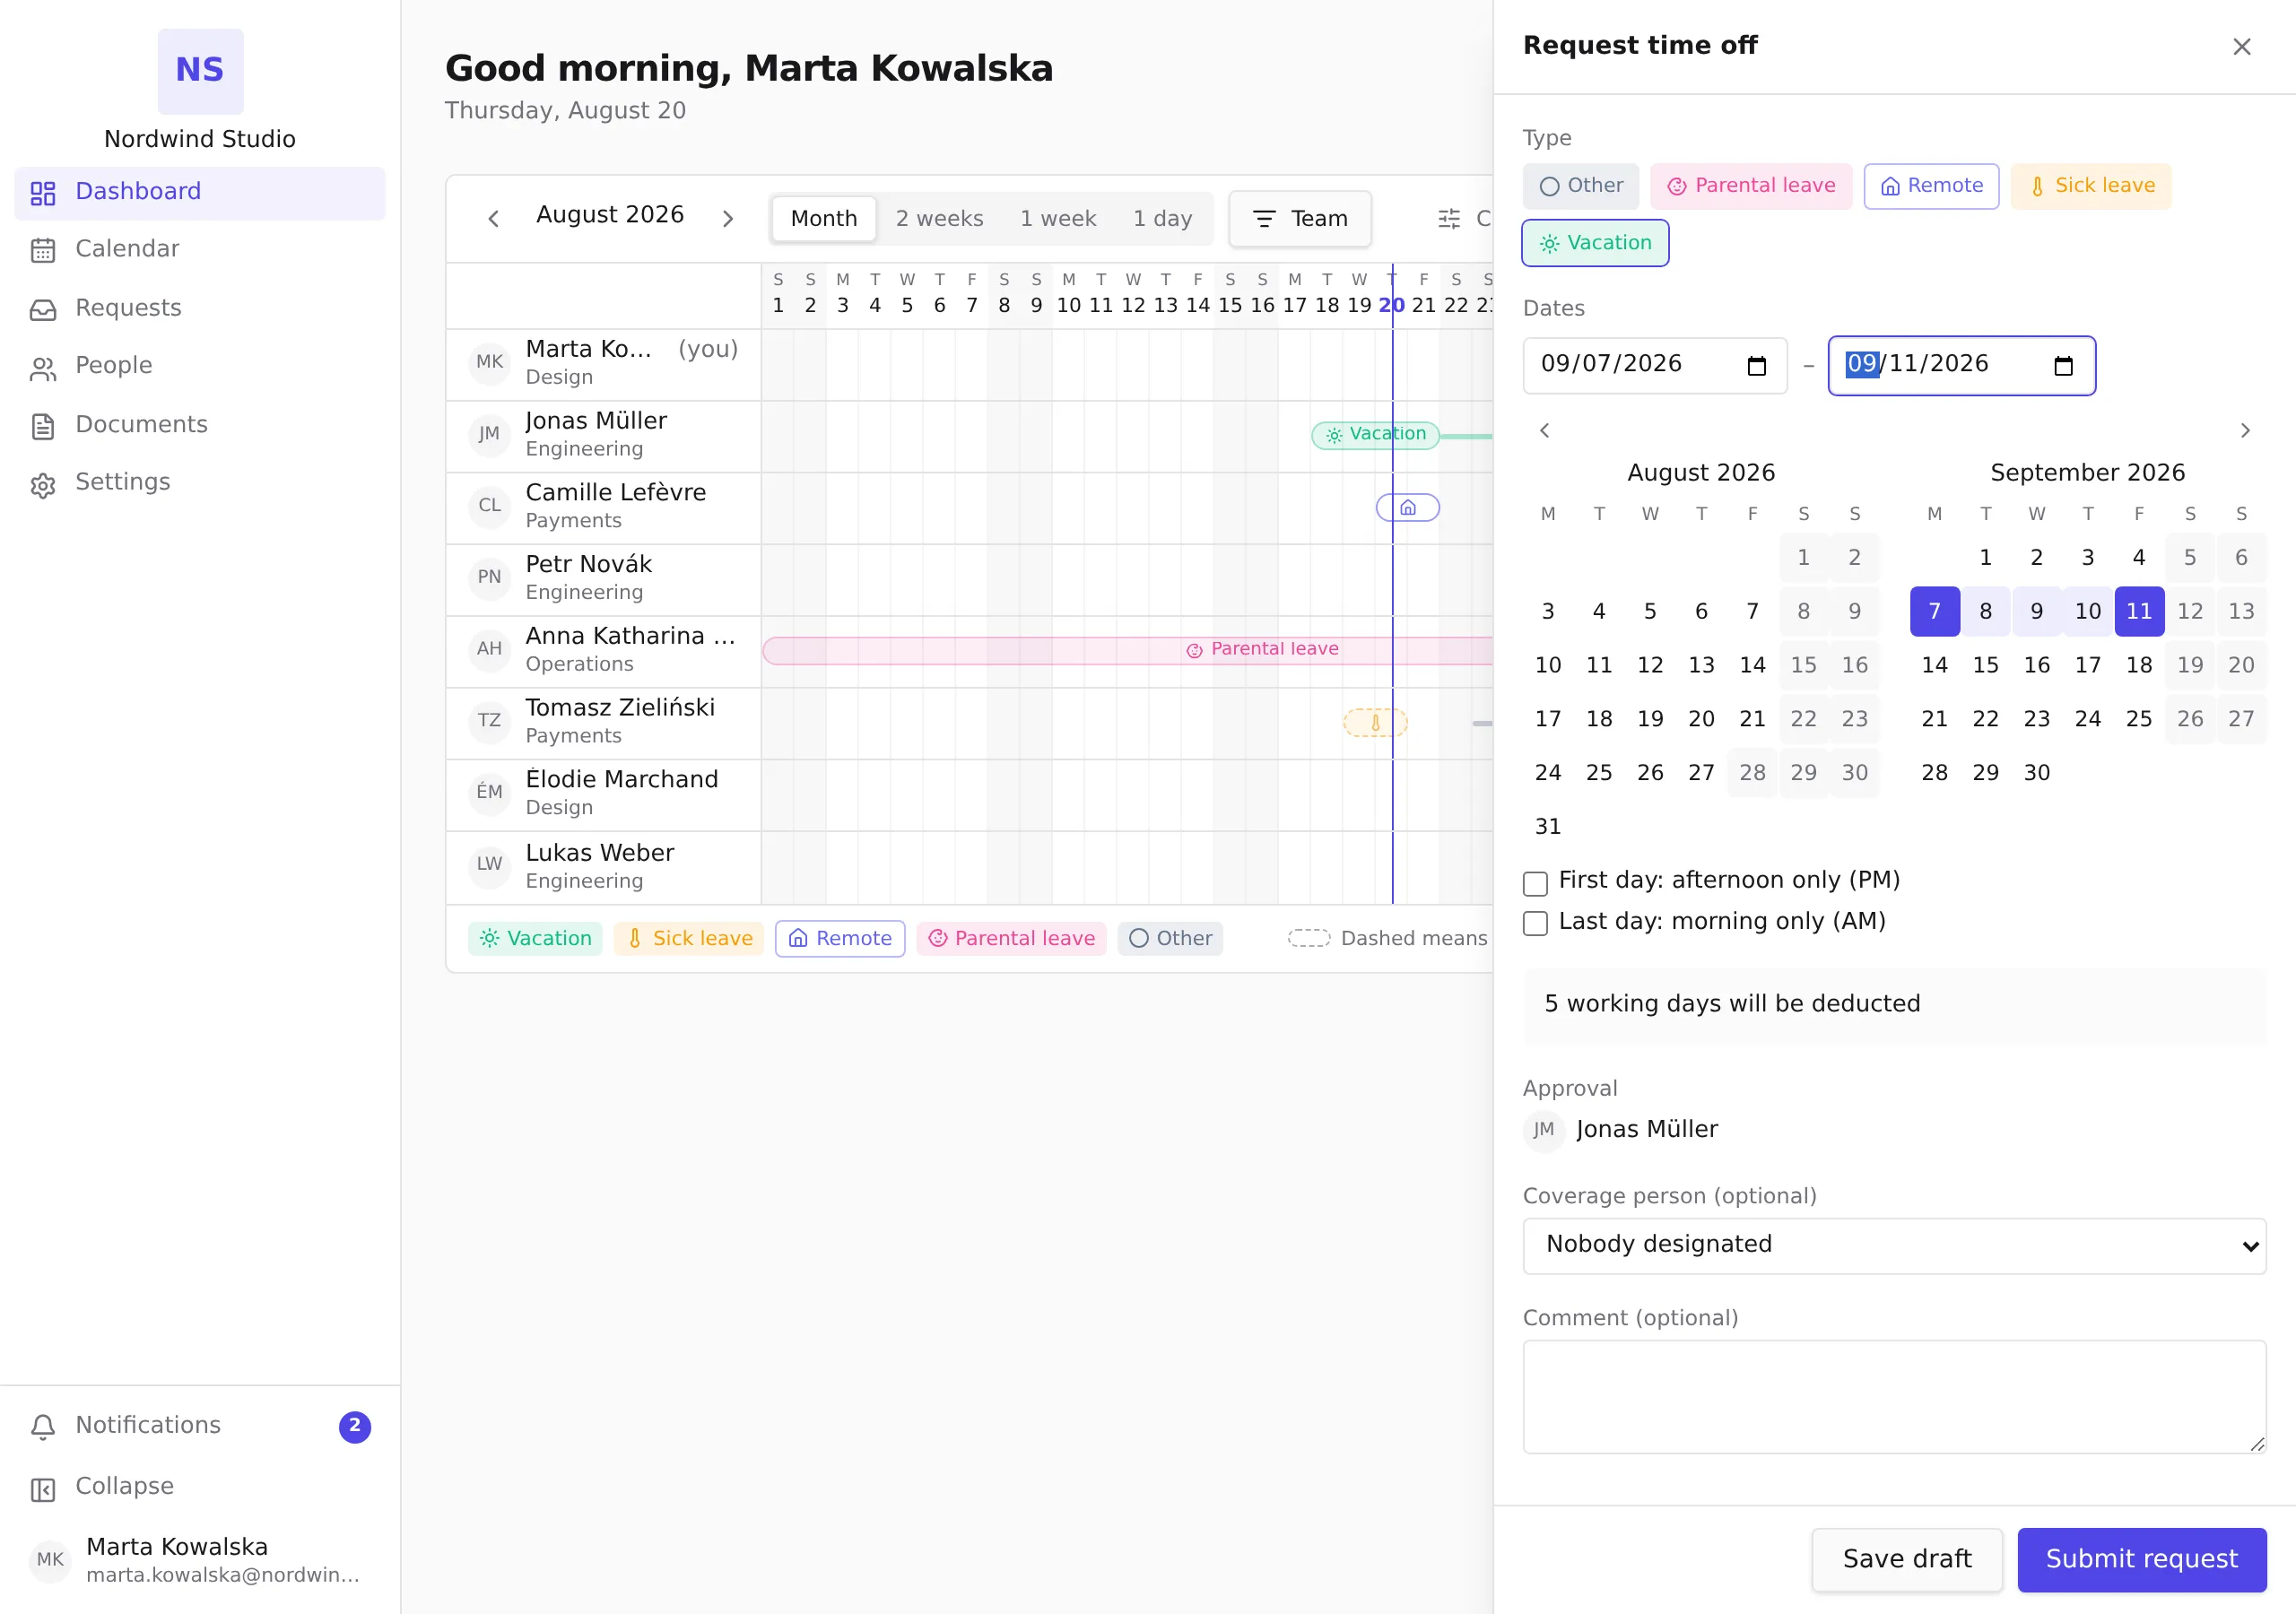
Task: Click the notifications badge showing 2
Action: pyautogui.click(x=355, y=1426)
